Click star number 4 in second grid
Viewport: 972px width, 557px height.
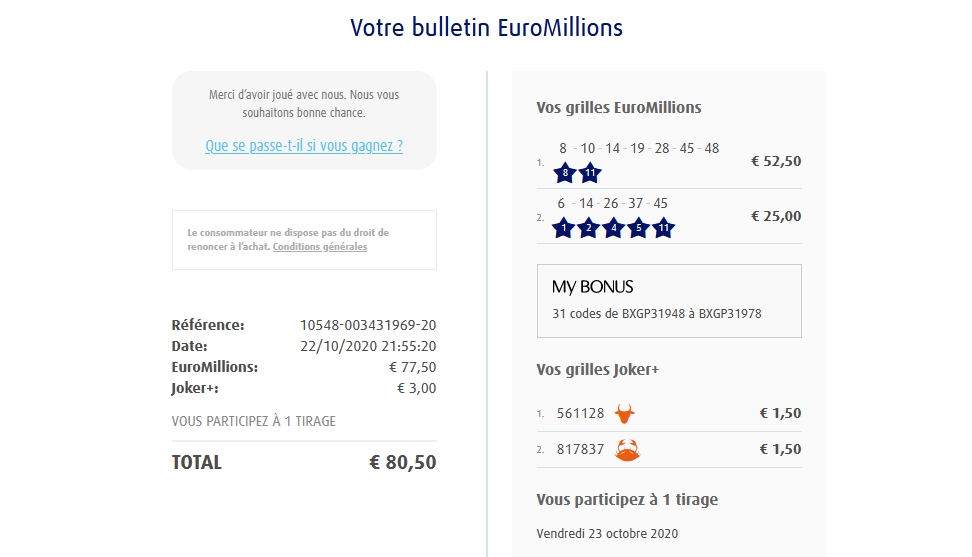pos(614,228)
